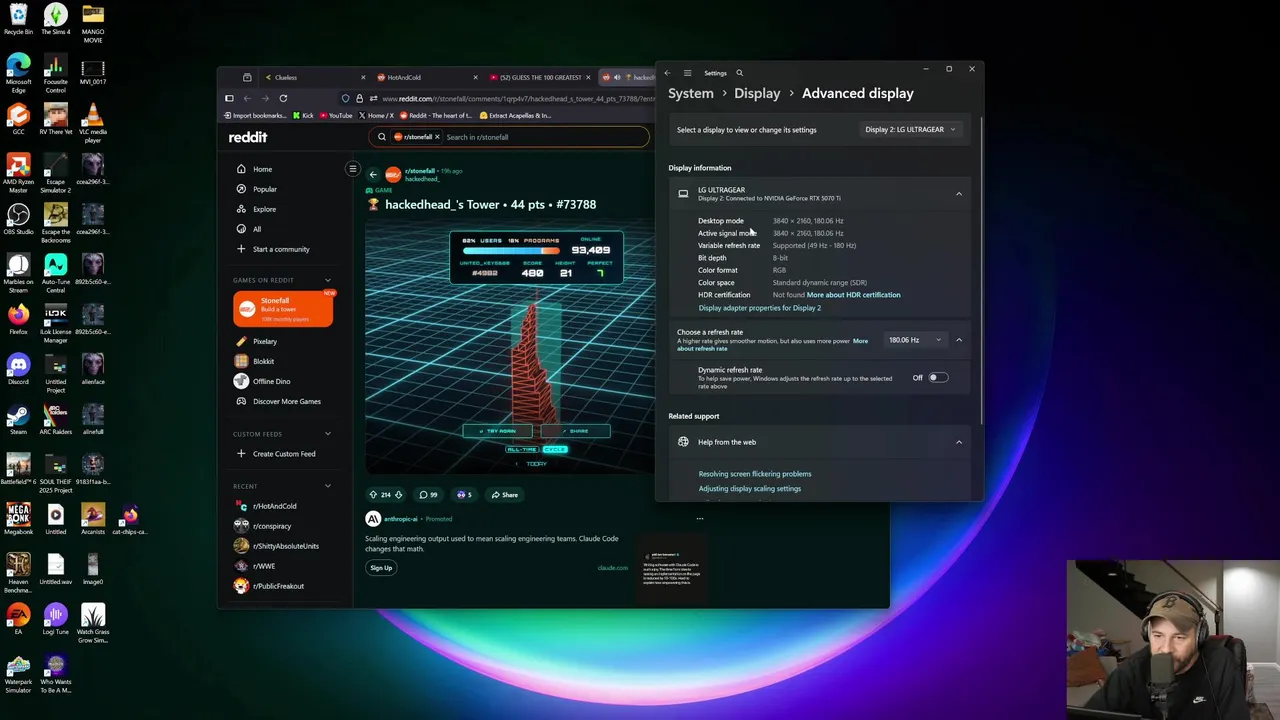1280x720 pixels.
Task: Click Create Custom Feed
Action: click(x=282, y=454)
